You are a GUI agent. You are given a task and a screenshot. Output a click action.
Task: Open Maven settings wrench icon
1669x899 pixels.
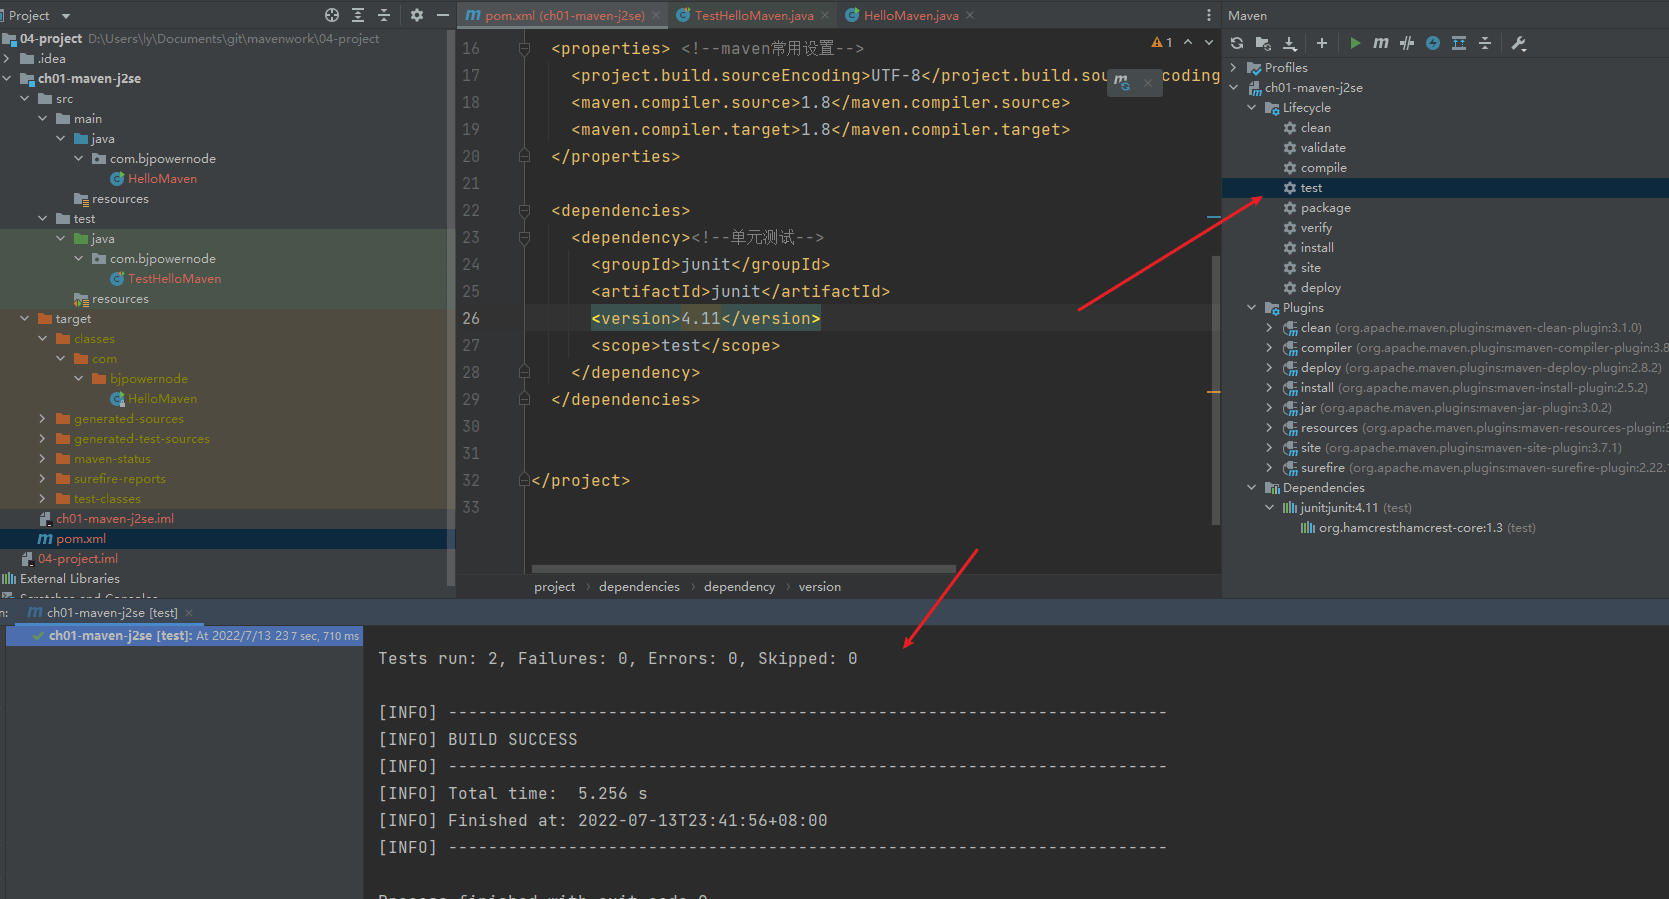(1519, 43)
